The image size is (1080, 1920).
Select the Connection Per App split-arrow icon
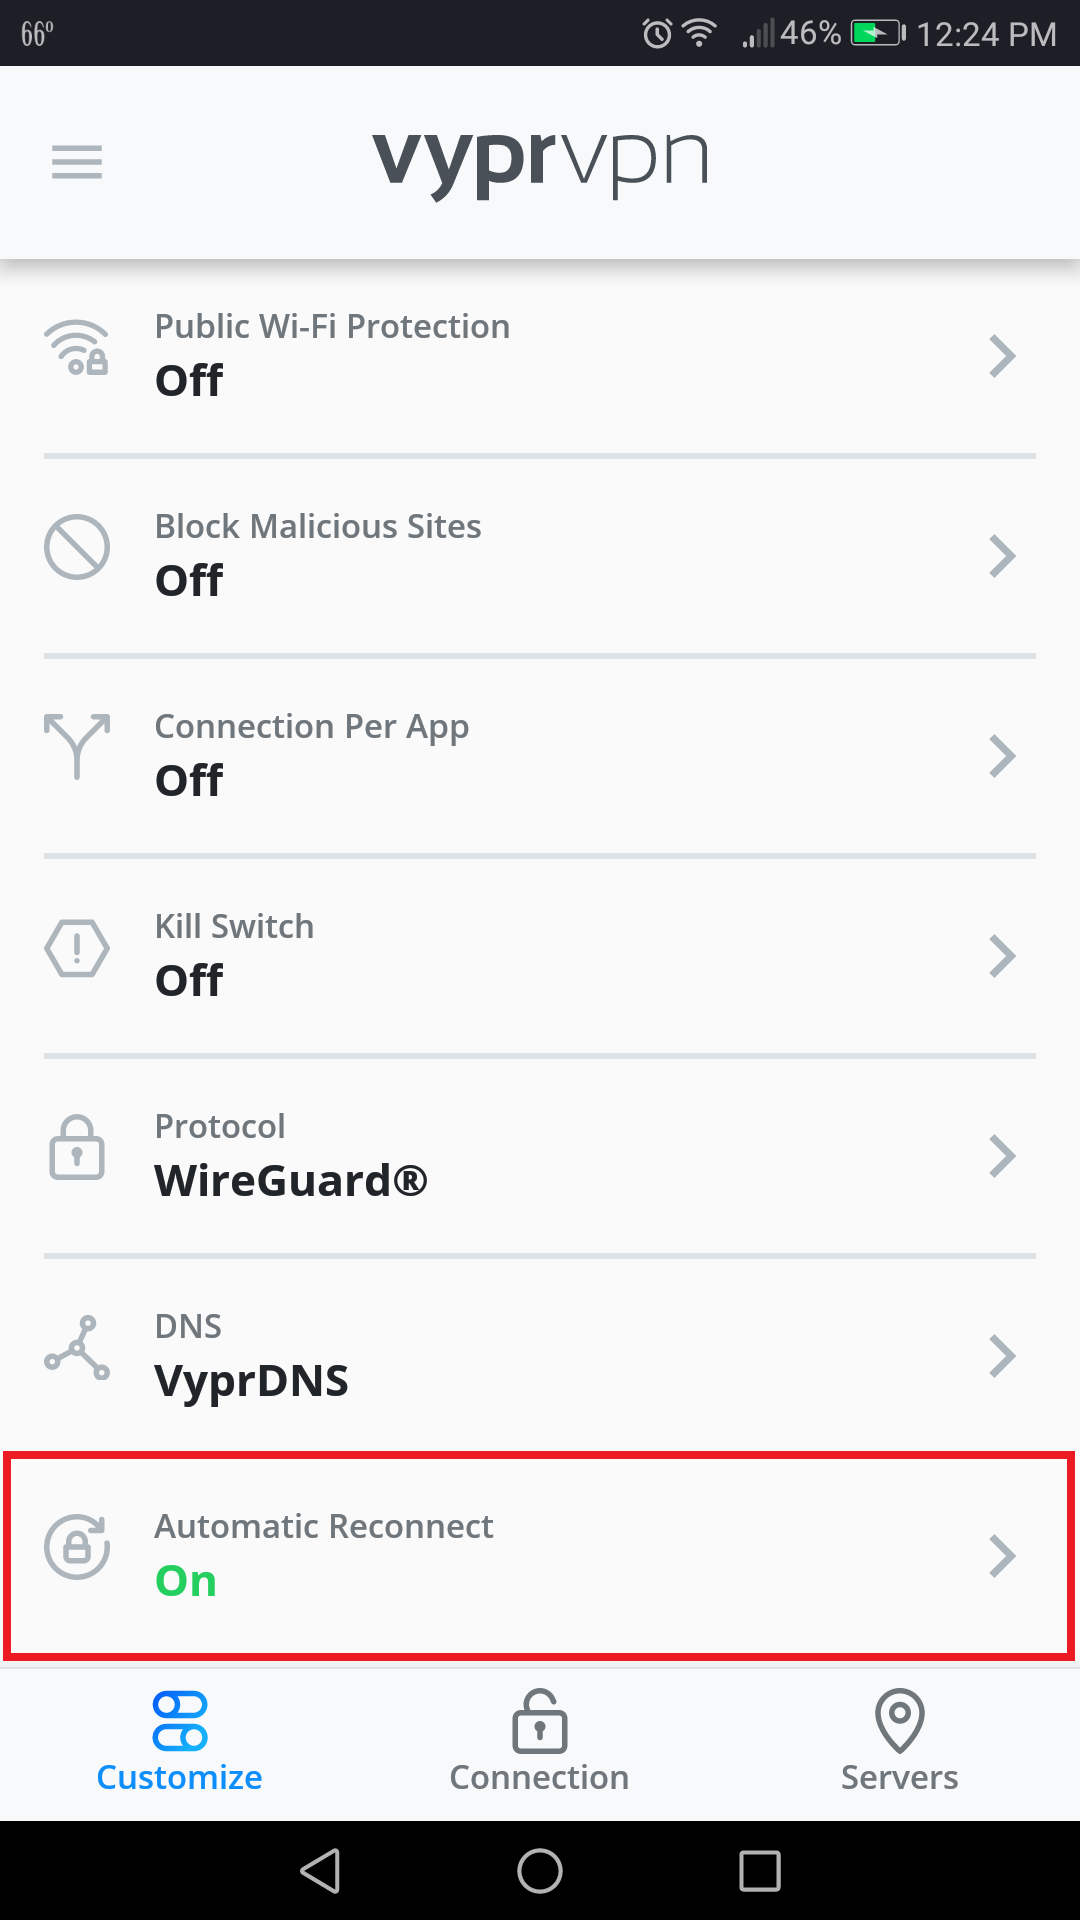coord(77,748)
